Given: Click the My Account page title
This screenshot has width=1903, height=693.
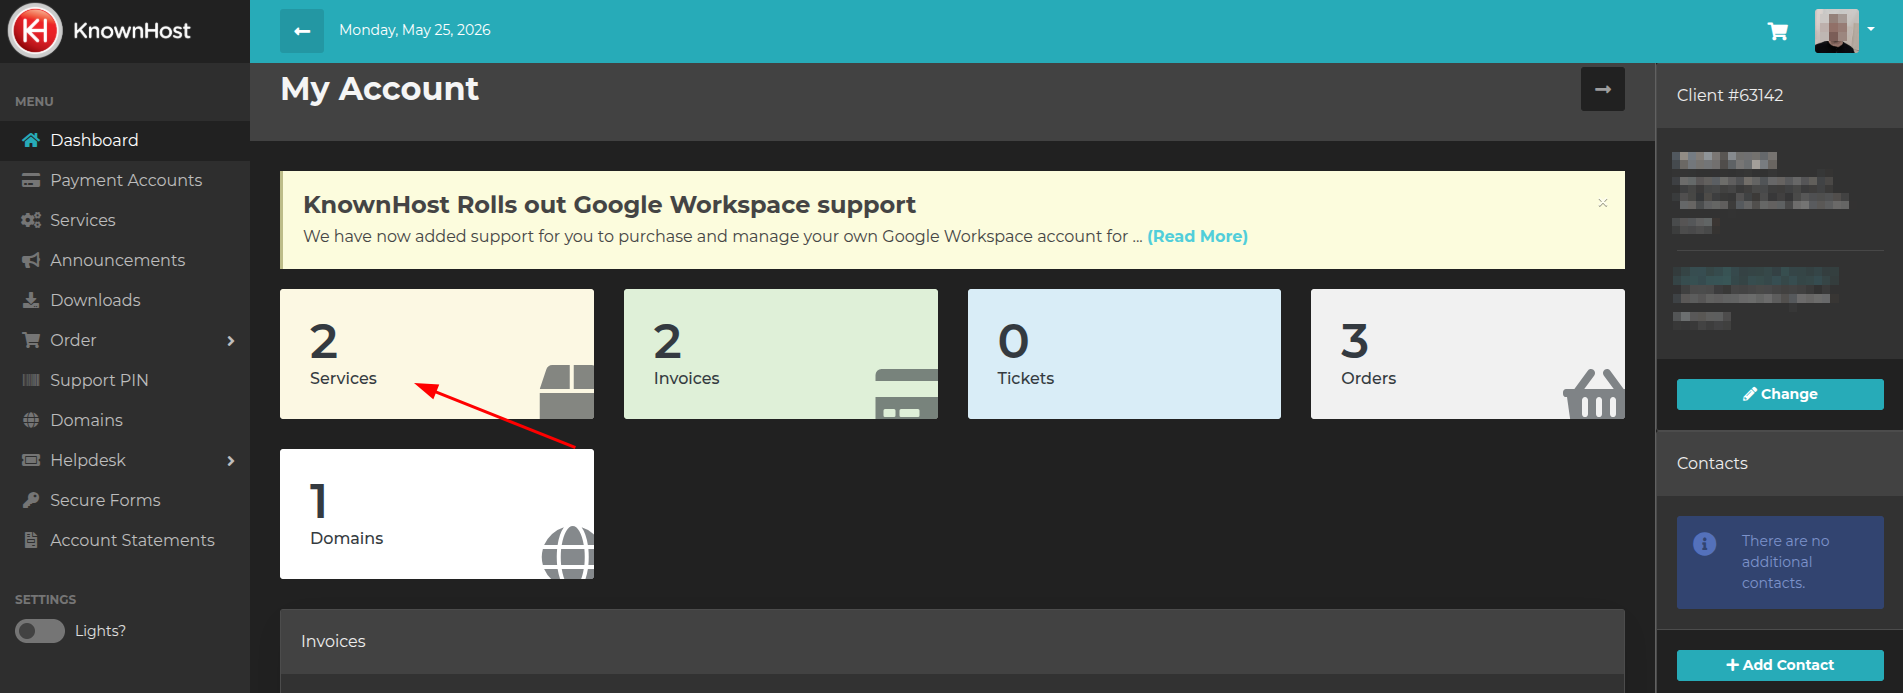Looking at the screenshot, I should pos(379,89).
